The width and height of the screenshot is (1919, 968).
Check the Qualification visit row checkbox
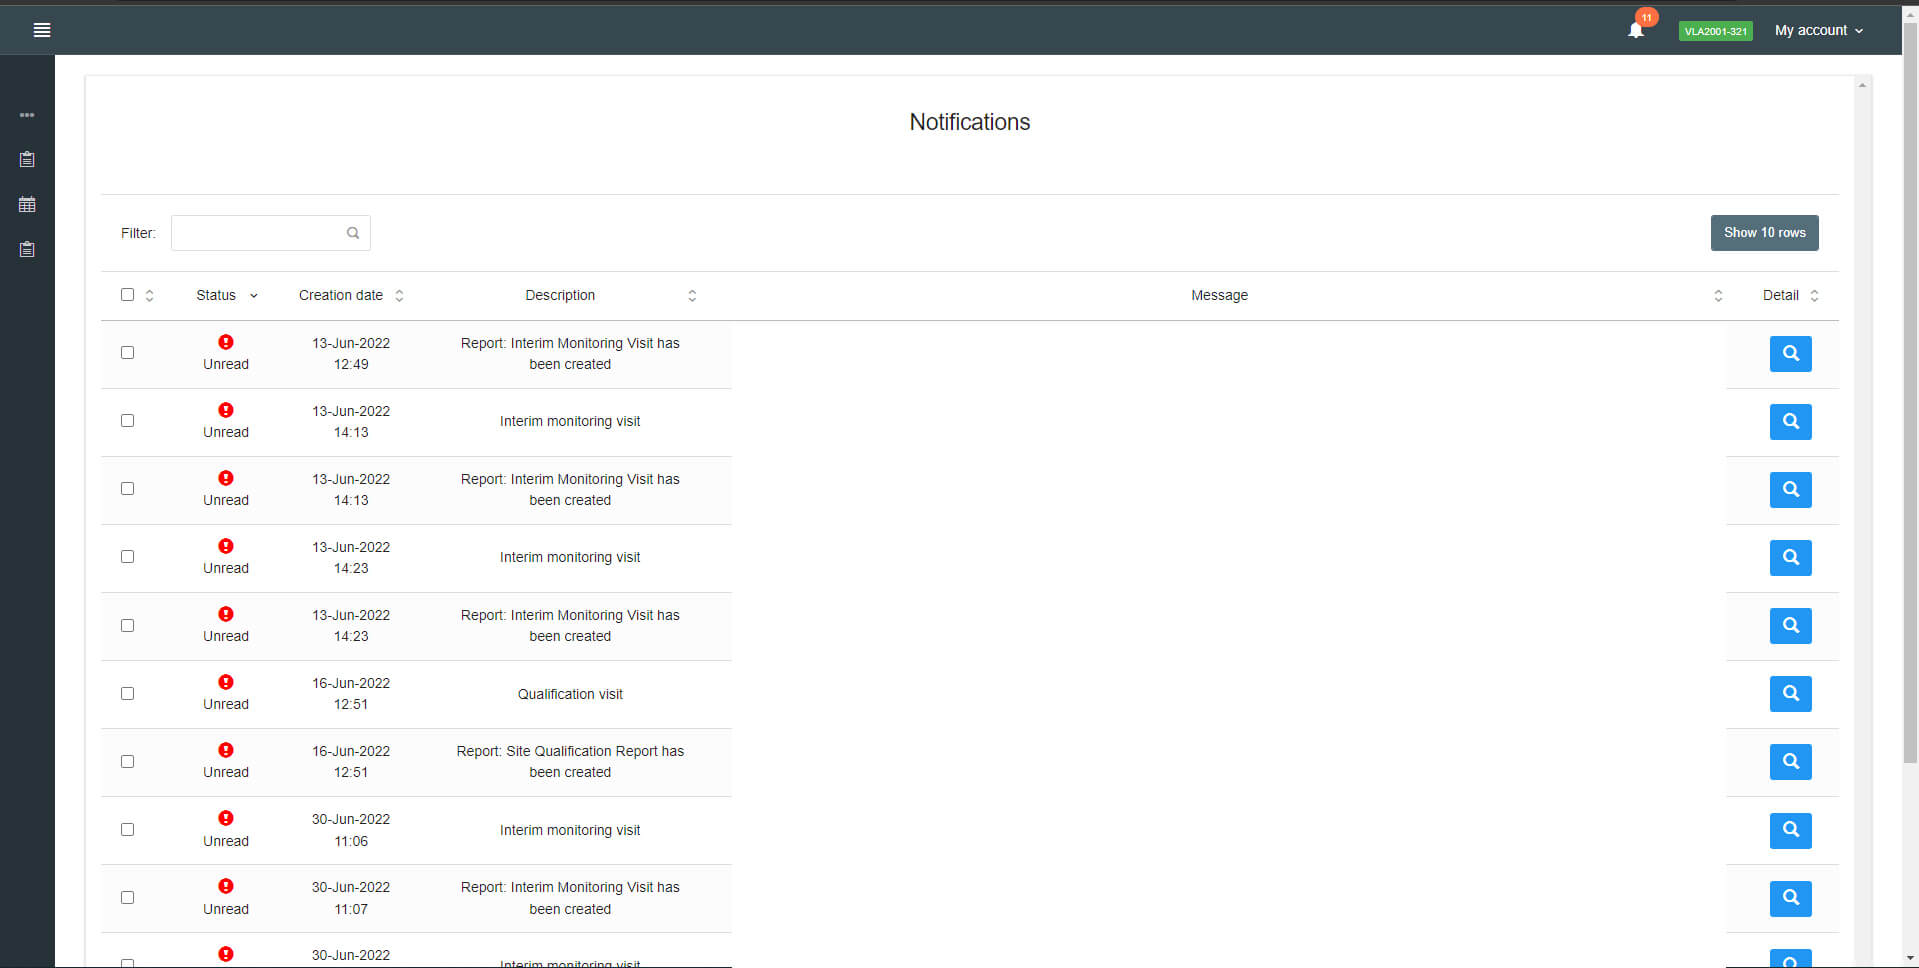pyautogui.click(x=127, y=693)
